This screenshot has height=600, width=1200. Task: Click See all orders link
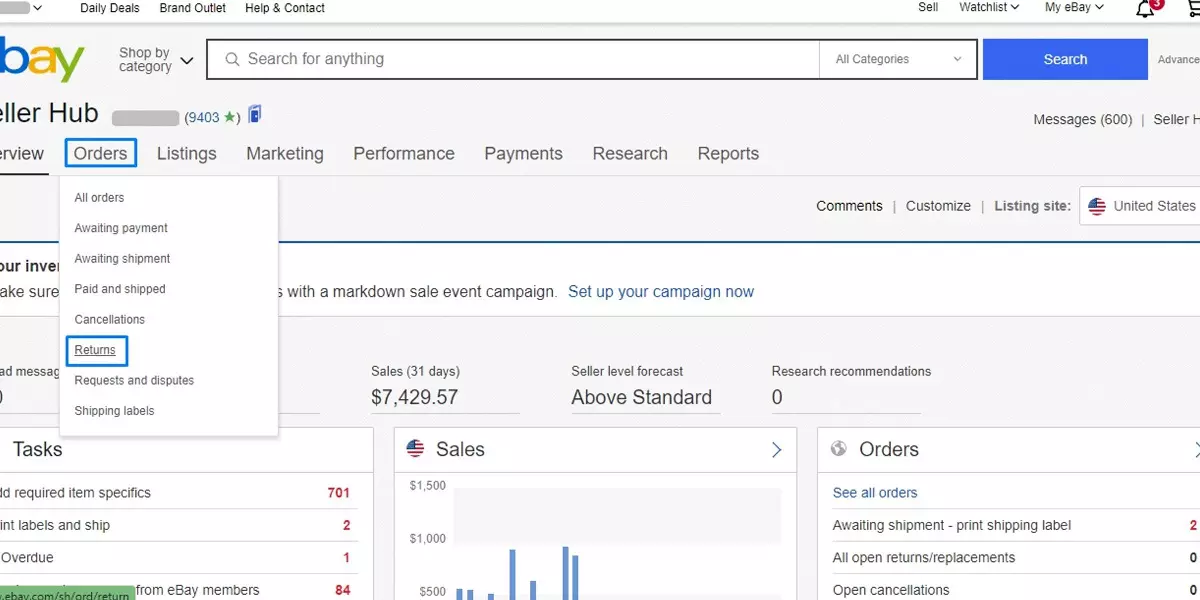pyautogui.click(x=875, y=493)
